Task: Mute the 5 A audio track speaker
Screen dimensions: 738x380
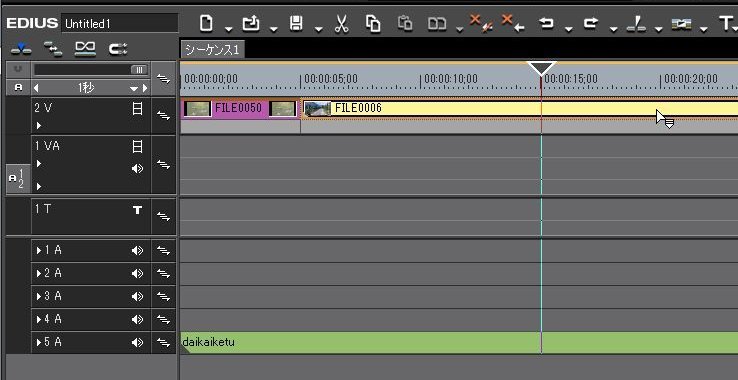Action: 137,343
